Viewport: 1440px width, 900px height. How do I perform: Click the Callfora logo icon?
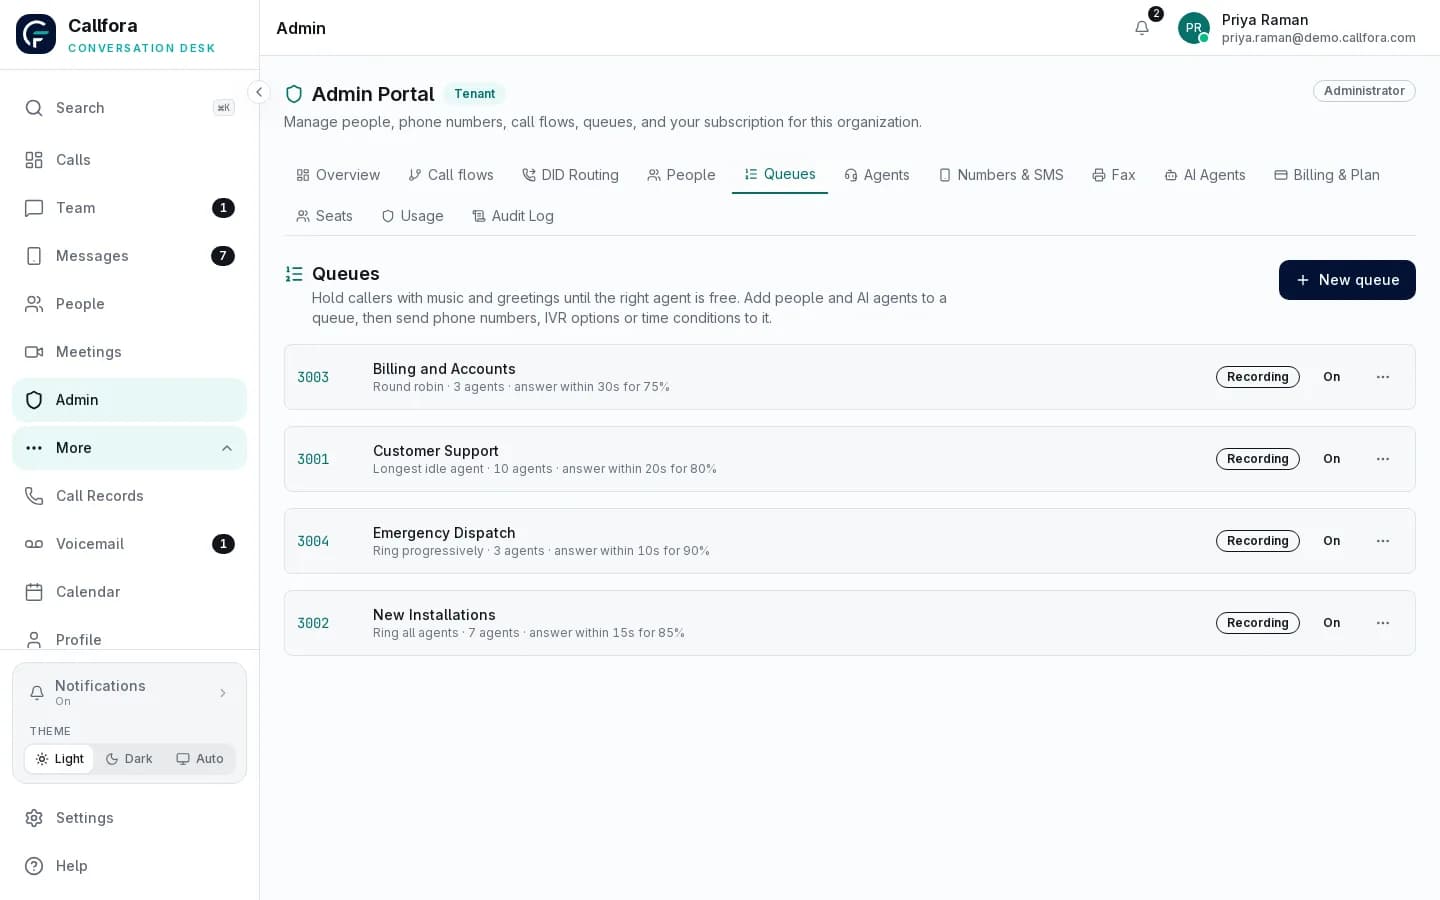click(36, 34)
